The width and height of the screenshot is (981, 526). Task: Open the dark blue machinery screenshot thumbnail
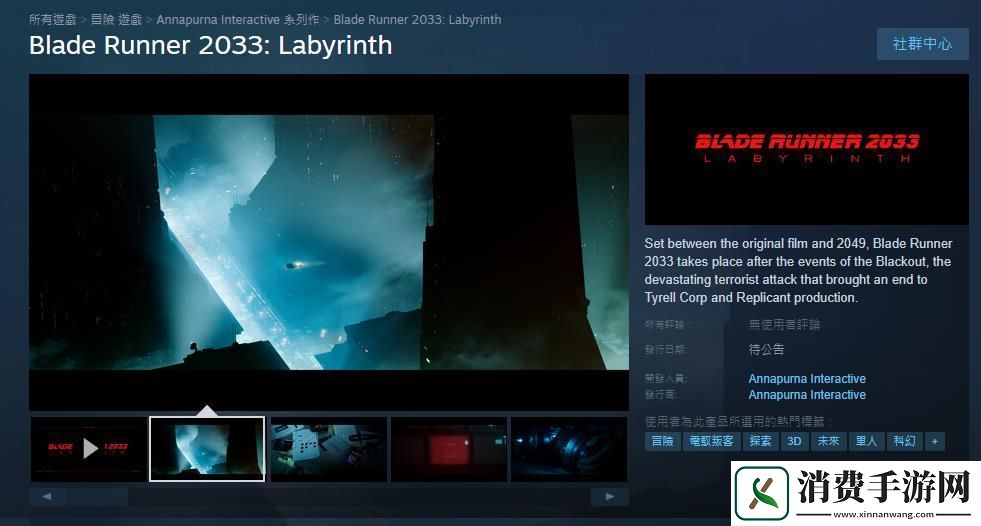(569, 449)
